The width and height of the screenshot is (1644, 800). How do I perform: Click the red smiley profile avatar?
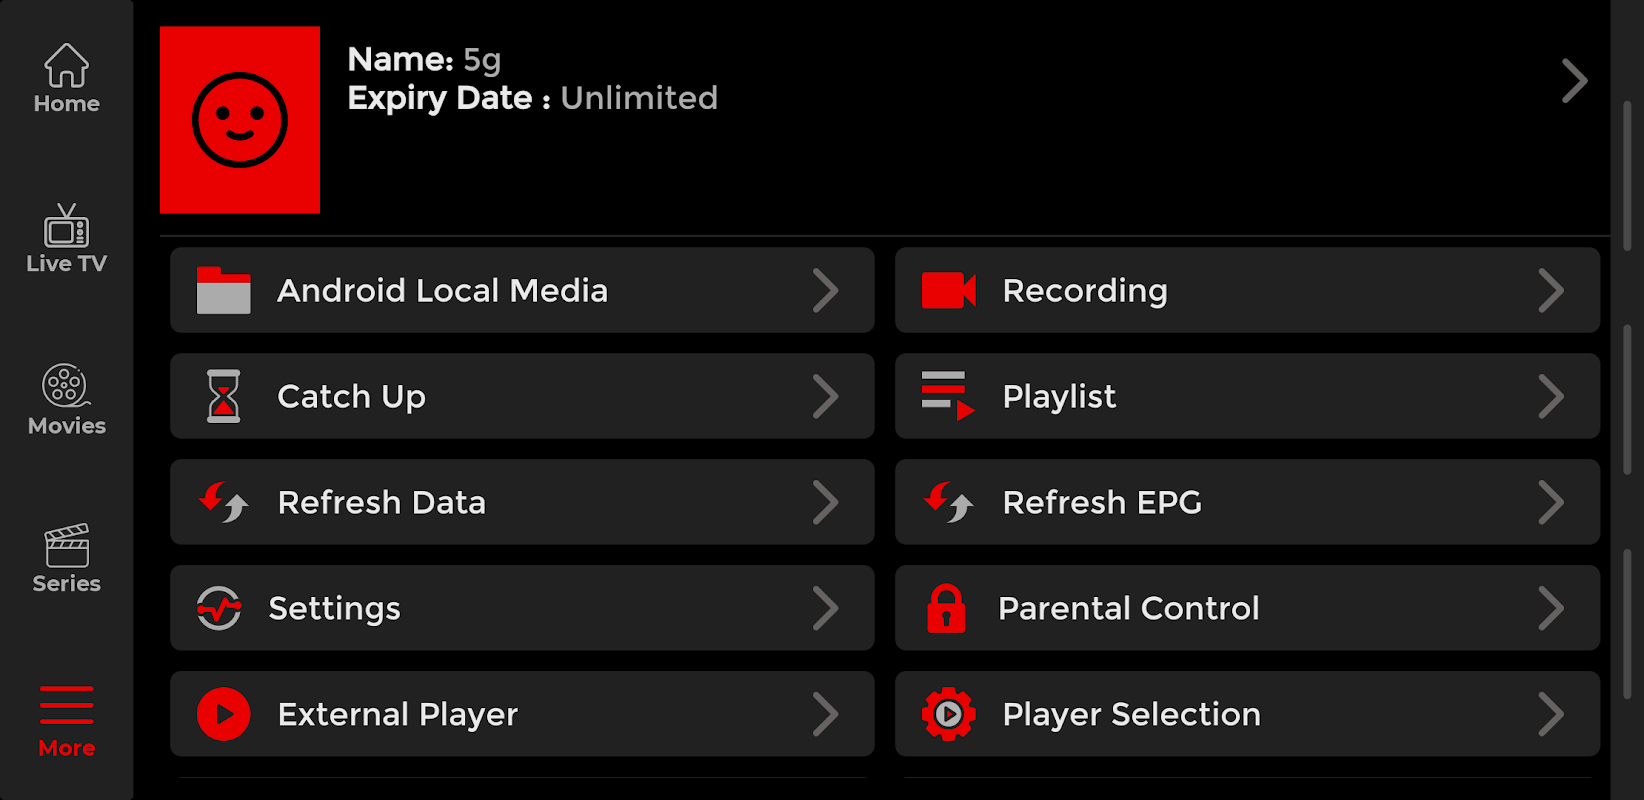[240, 120]
